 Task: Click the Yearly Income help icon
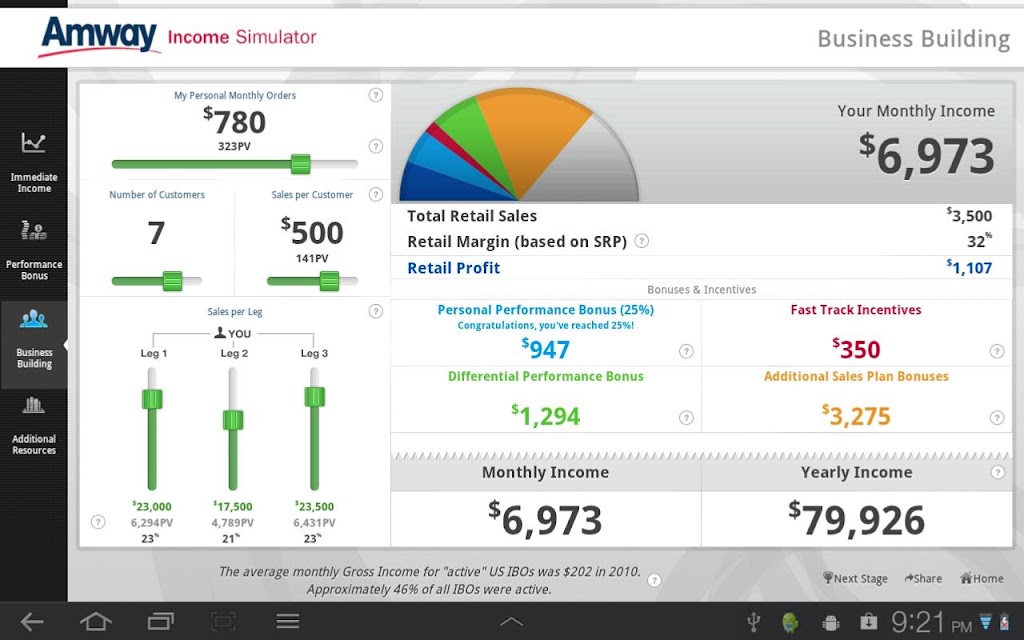[x=997, y=472]
